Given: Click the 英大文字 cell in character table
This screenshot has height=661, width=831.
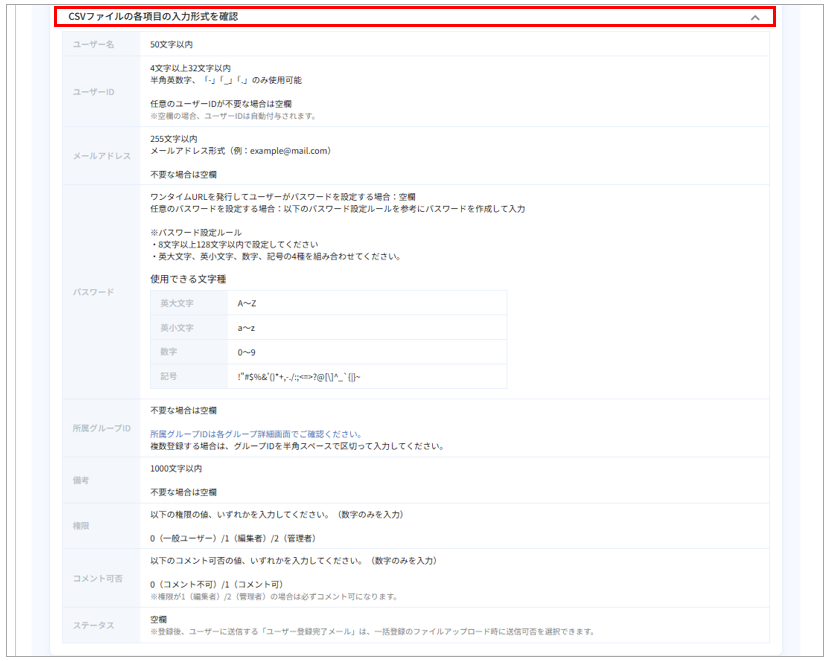Looking at the screenshot, I should (x=177, y=303).
